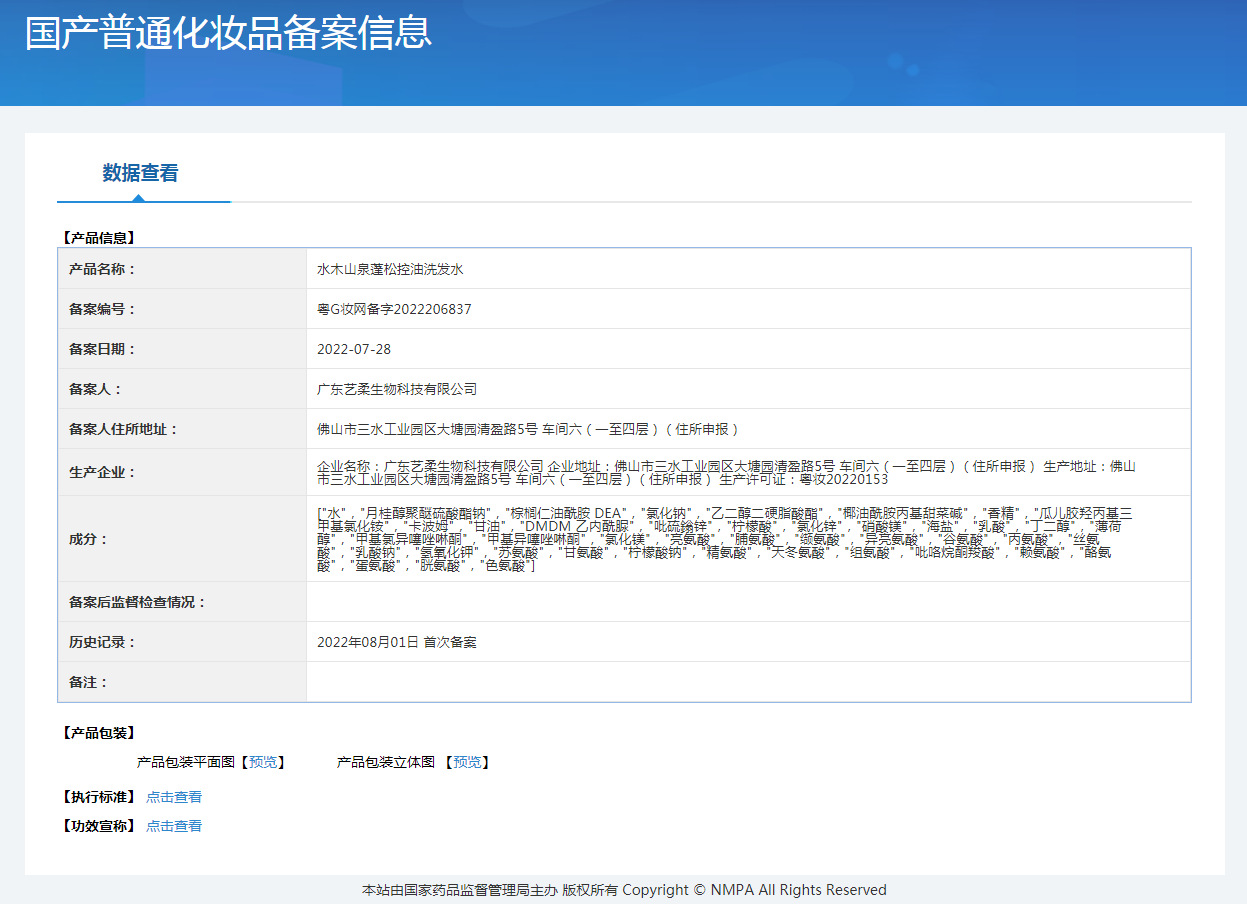Screen dimensions: 1247x904
Task: Click the 备案人： row label
Action: (95, 389)
